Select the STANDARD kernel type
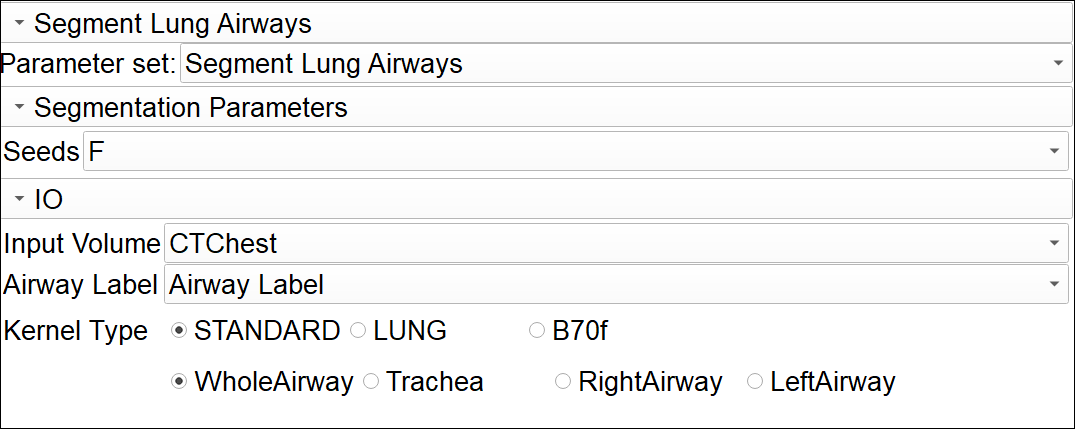Image resolution: width=1075 pixels, height=429 pixels. pyautogui.click(x=180, y=331)
